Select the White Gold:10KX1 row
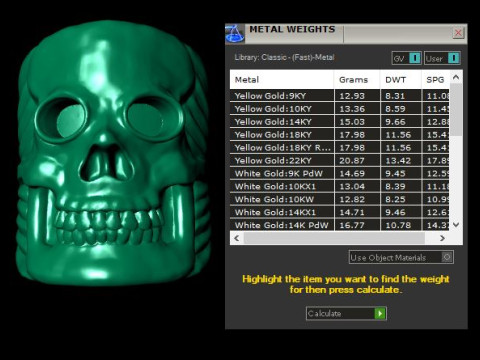This screenshot has height=360, width=480. coord(339,186)
